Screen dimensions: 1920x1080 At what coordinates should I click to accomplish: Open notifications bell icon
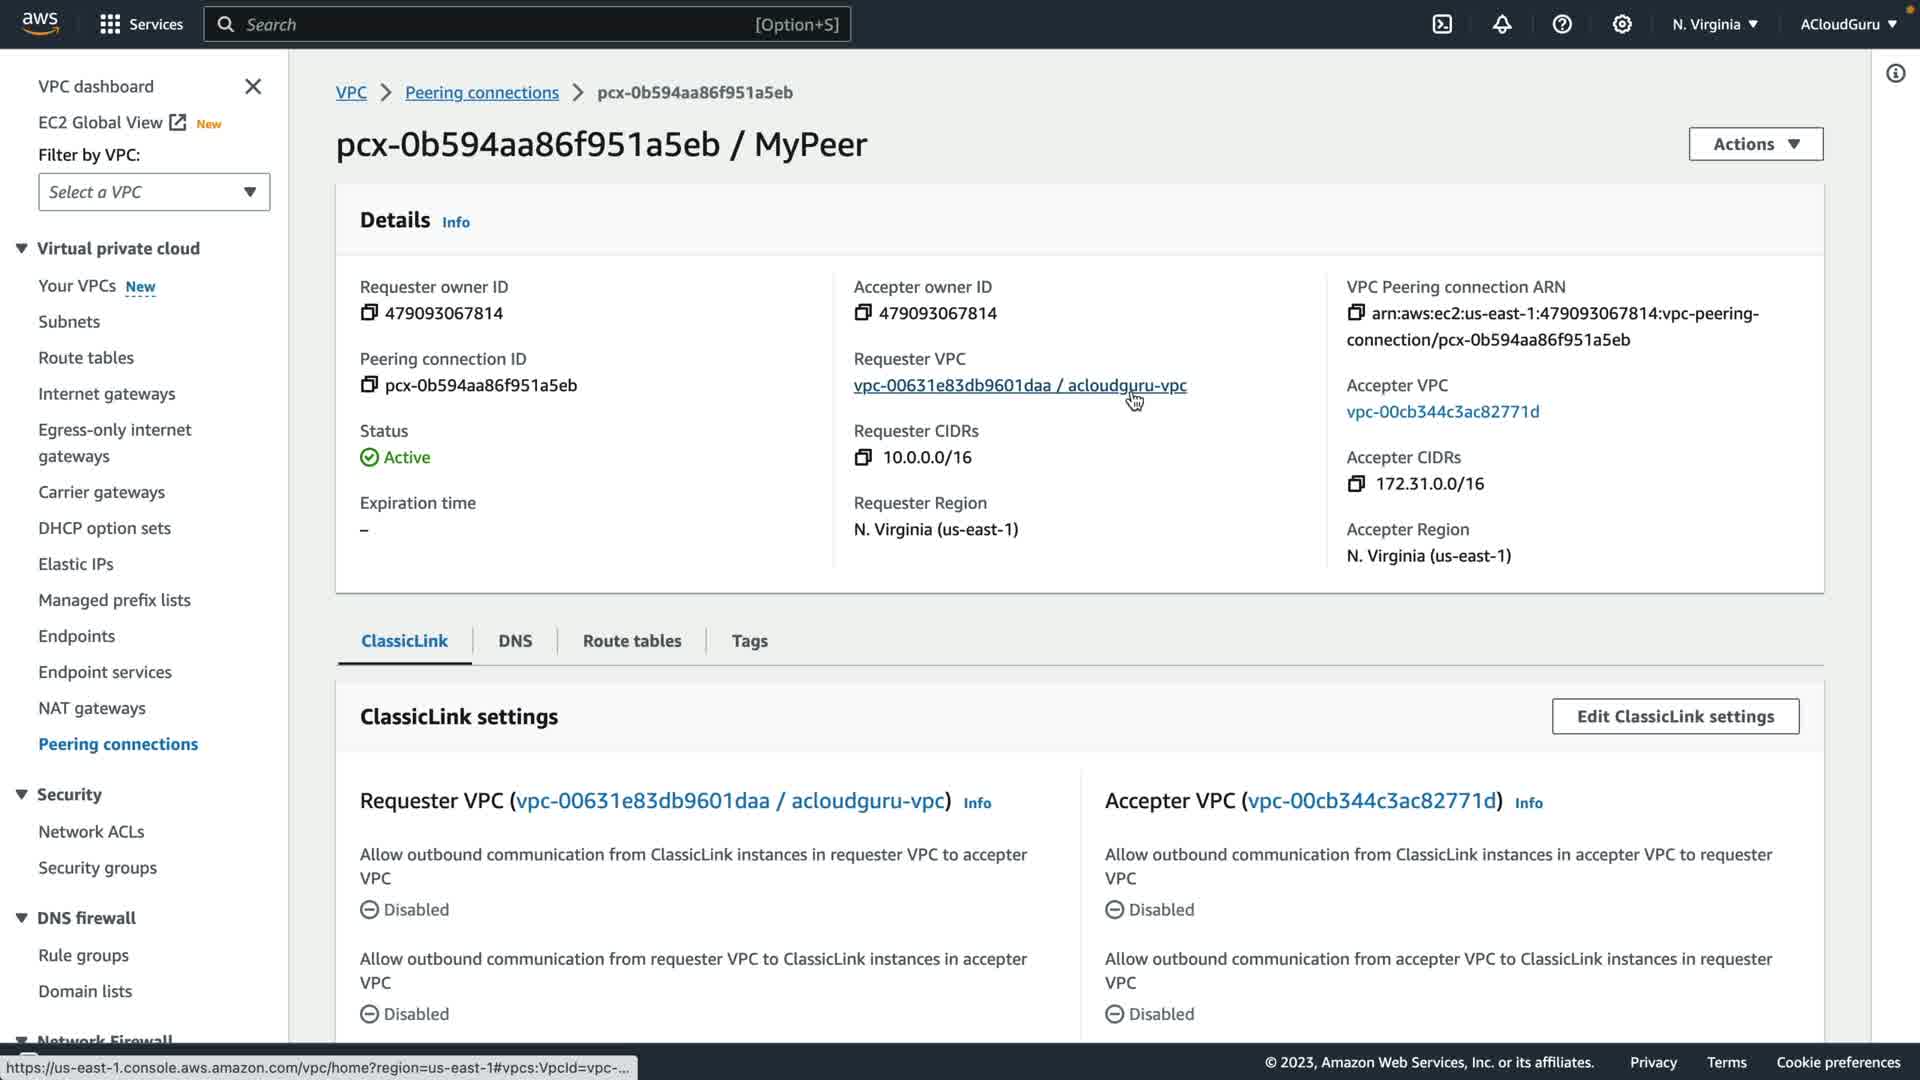pos(1502,24)
